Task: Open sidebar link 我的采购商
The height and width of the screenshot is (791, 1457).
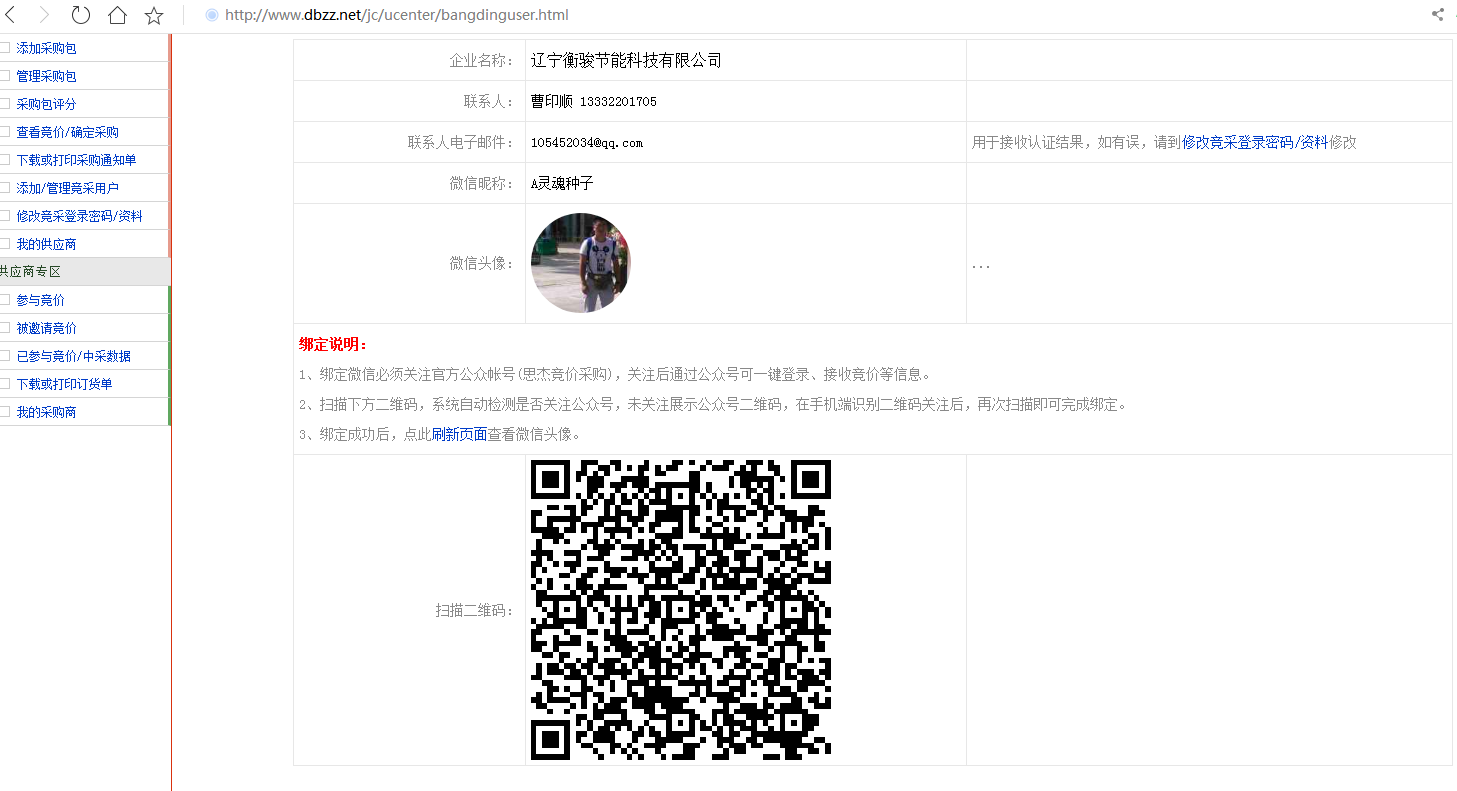Action: (x=46, y=412)
